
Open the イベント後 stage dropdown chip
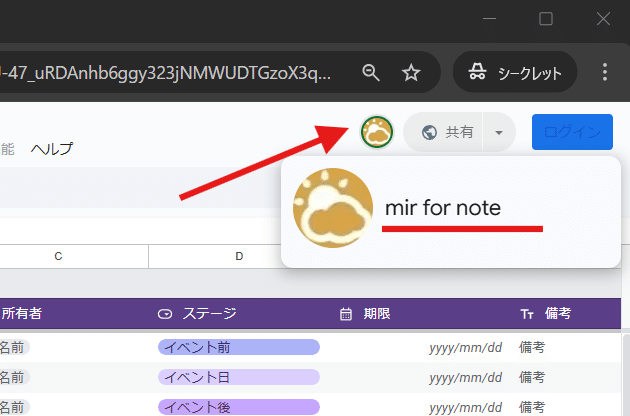pos(239,407)
